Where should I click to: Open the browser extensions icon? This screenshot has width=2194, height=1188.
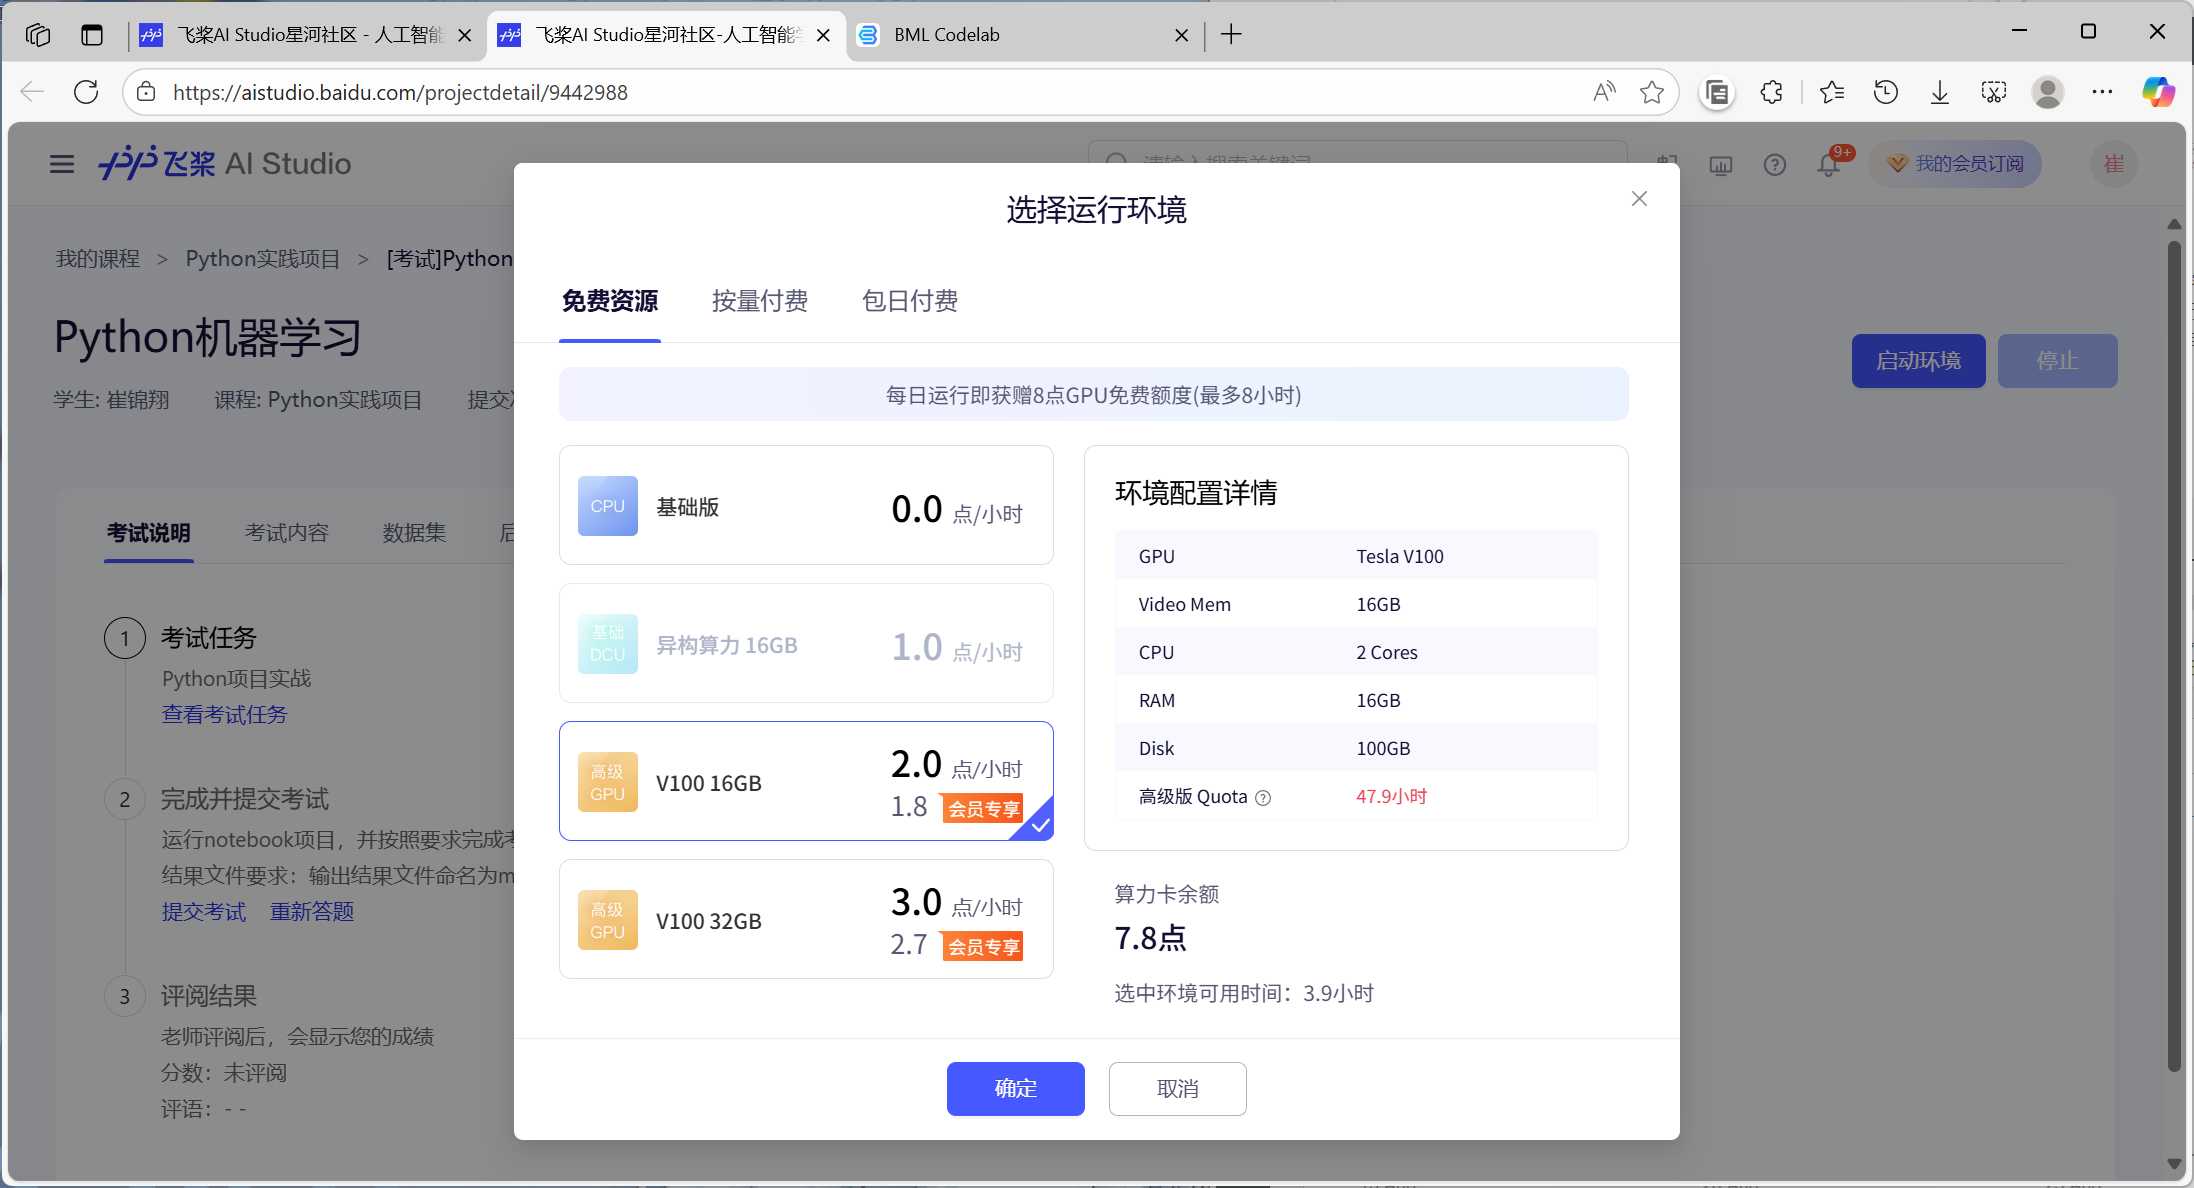1771,92
